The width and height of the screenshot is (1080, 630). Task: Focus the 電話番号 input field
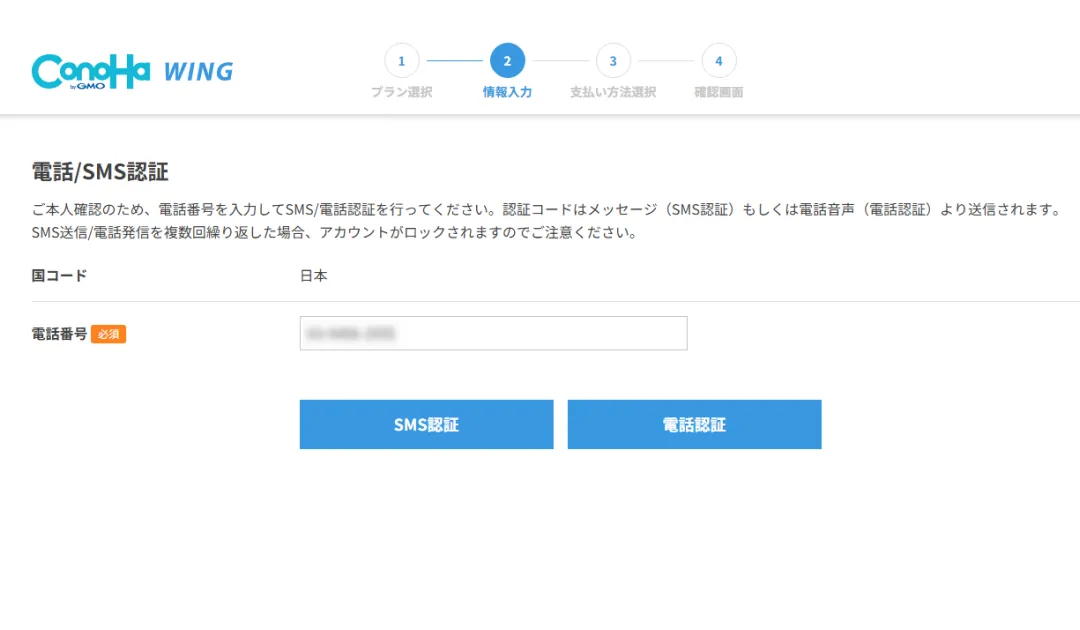point(493,333)
